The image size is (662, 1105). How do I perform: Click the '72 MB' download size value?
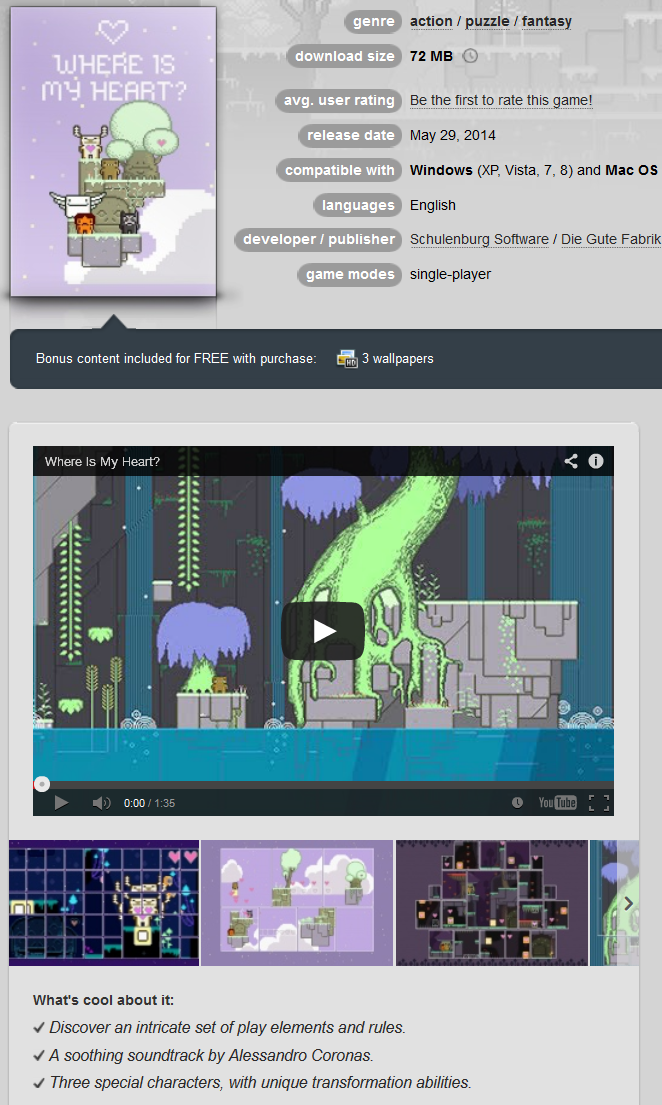click(x=431, y=56)
